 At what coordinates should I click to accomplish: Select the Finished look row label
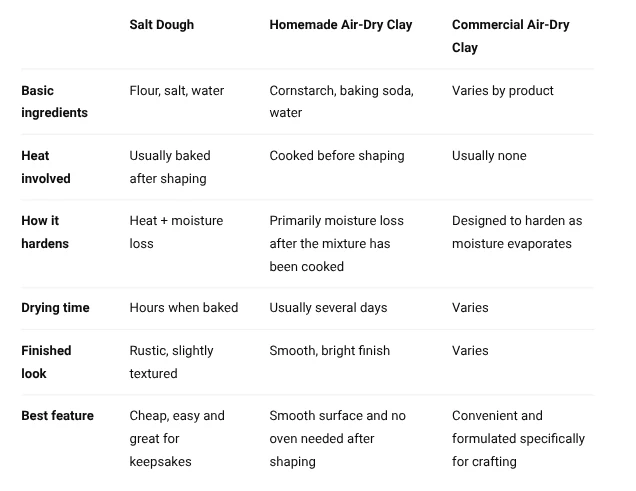pyautogui.click(x=46, y=362)
